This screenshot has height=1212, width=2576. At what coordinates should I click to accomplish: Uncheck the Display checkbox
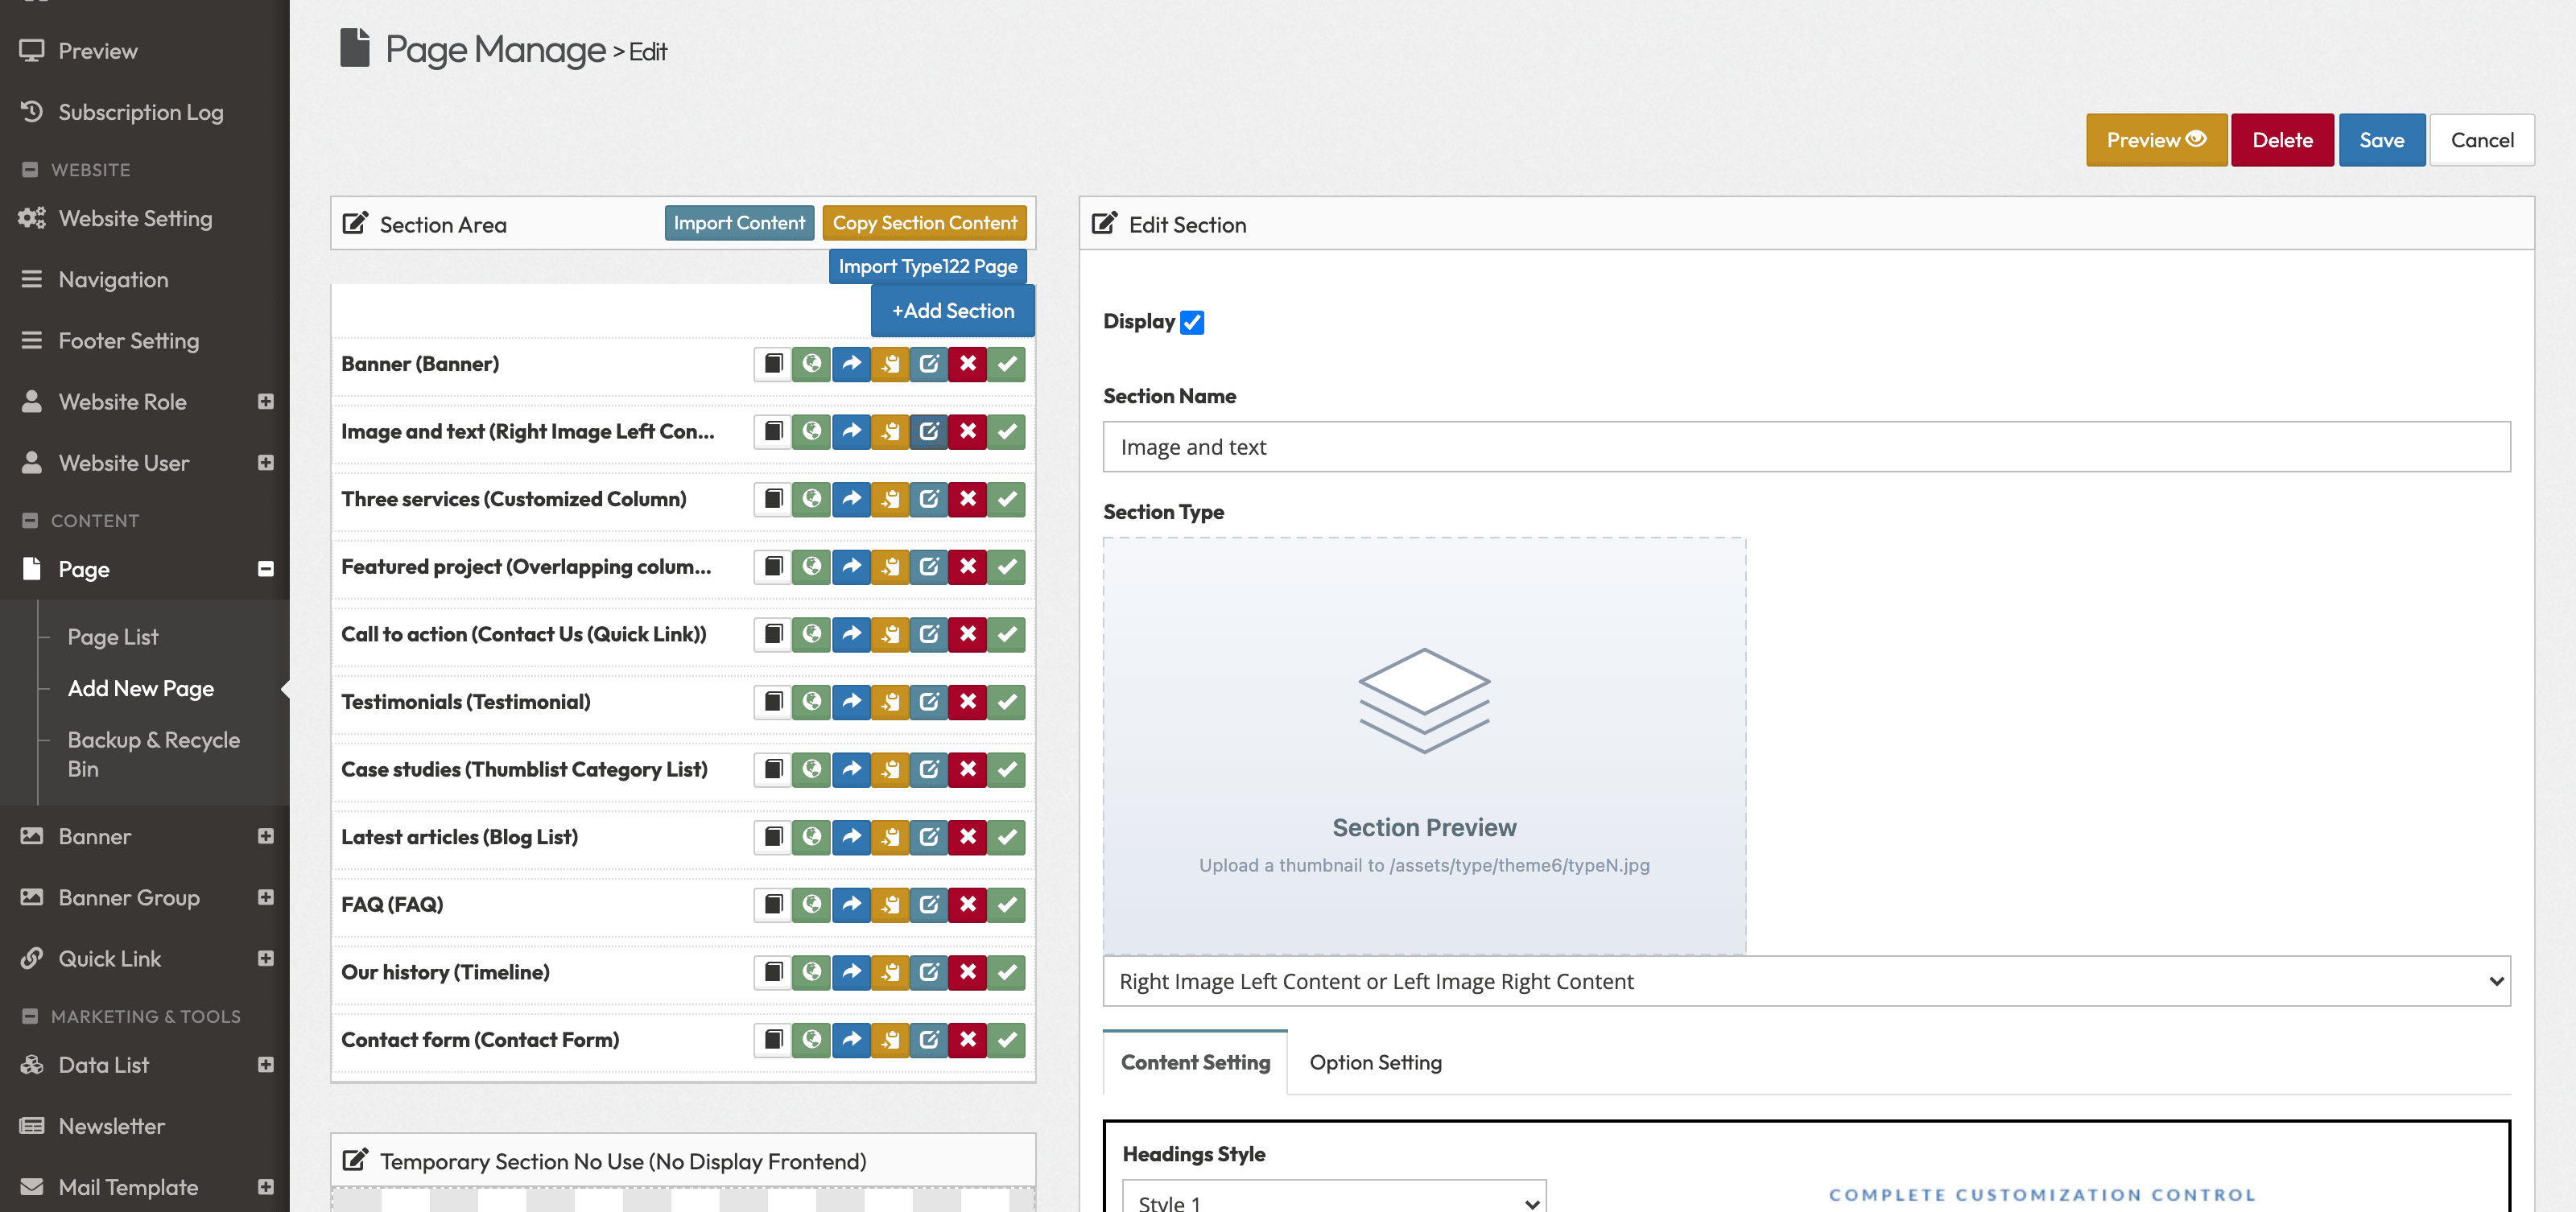pos(1192,322)
